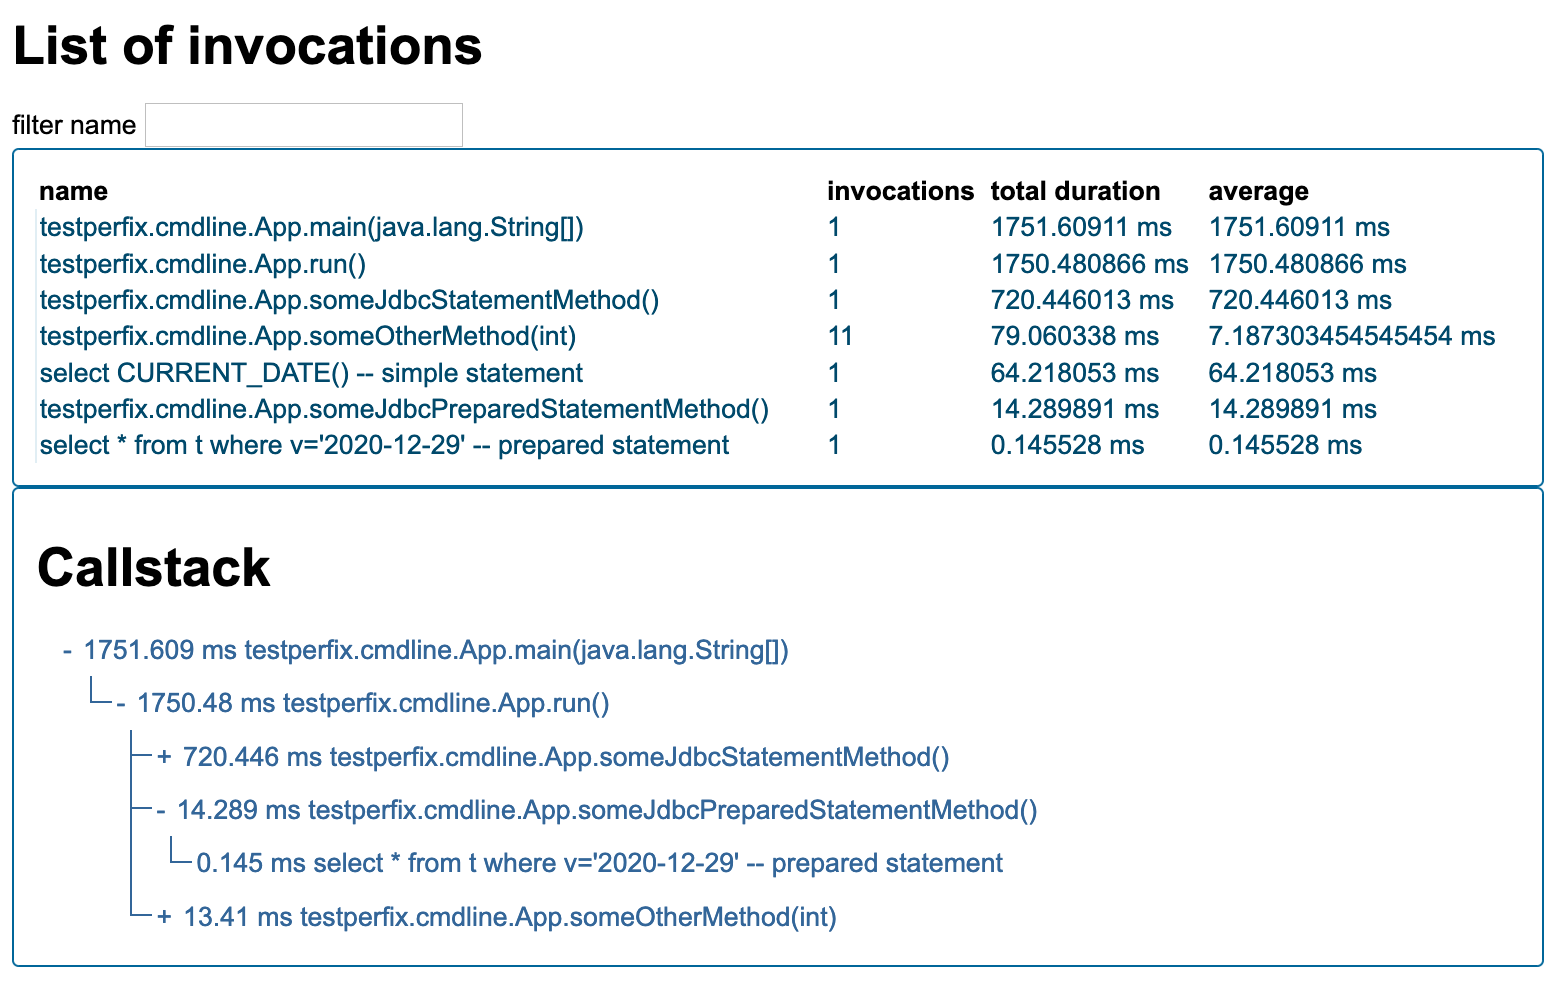Select 13.41 ms someOtherMethod callstack entry text
1564x1000 pixels.
coord(510,918)
